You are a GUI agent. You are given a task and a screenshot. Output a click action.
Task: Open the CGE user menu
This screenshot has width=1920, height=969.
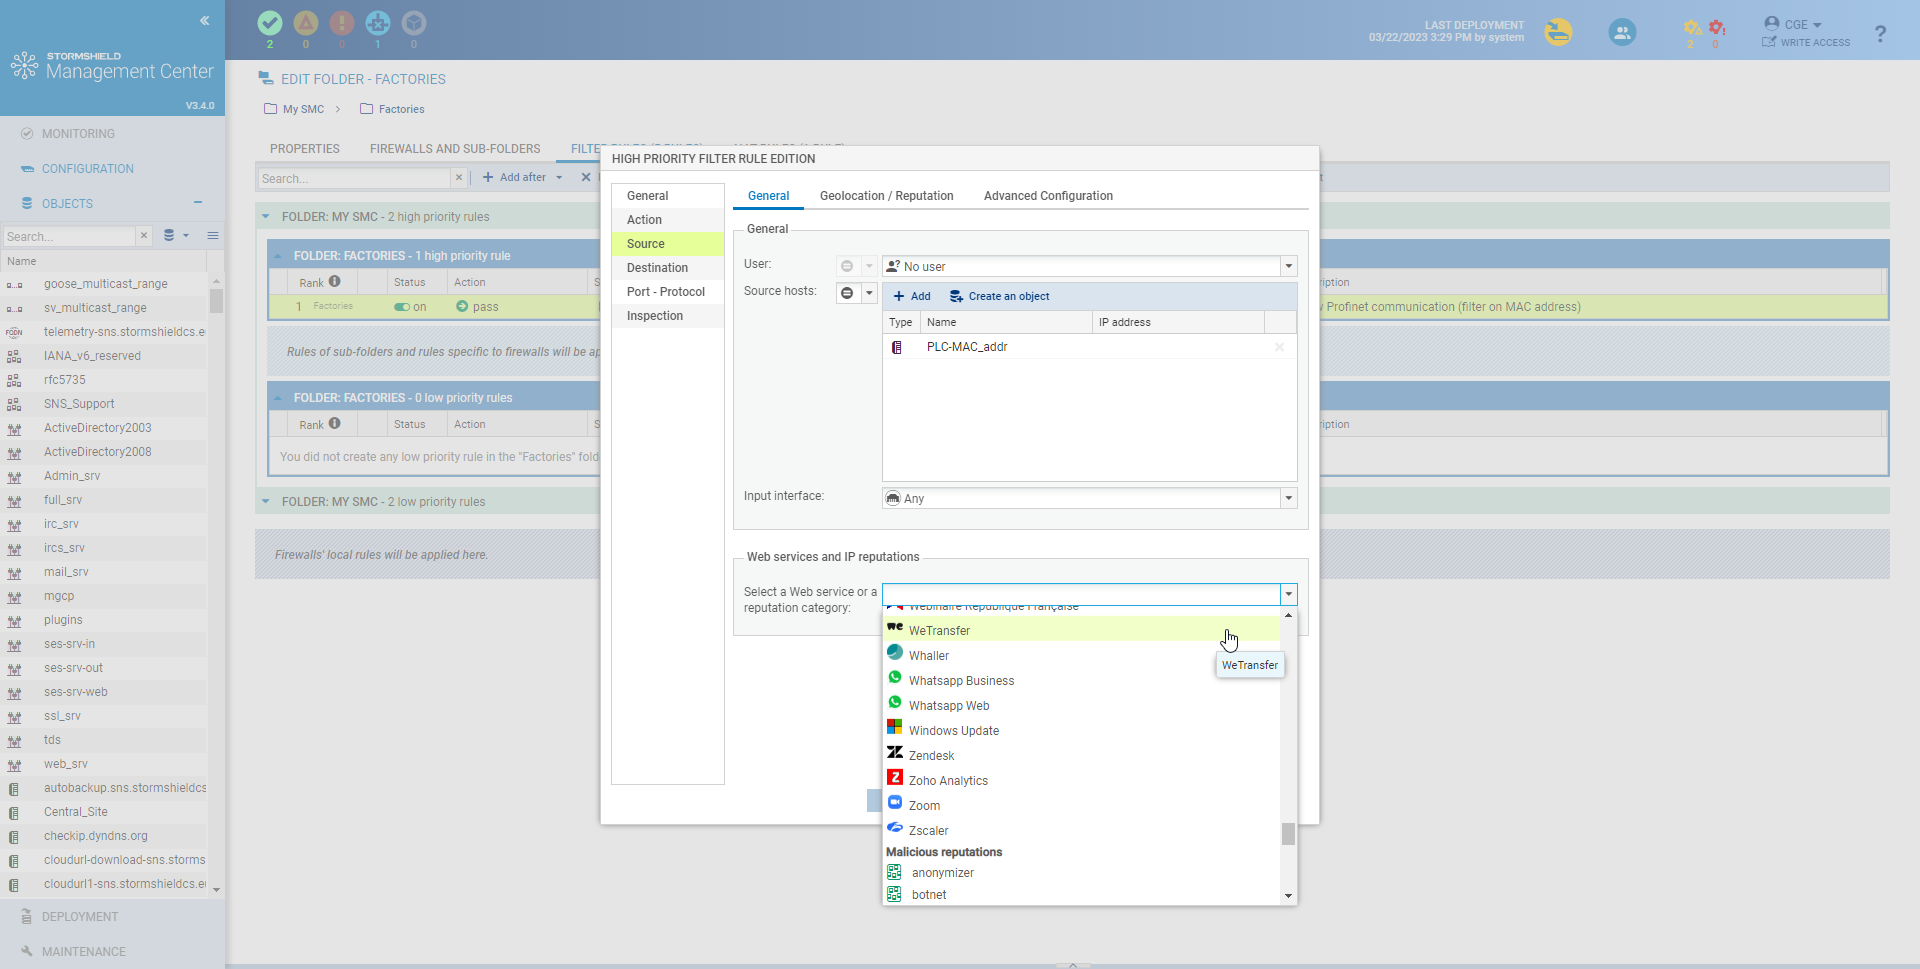point(1793,24)
